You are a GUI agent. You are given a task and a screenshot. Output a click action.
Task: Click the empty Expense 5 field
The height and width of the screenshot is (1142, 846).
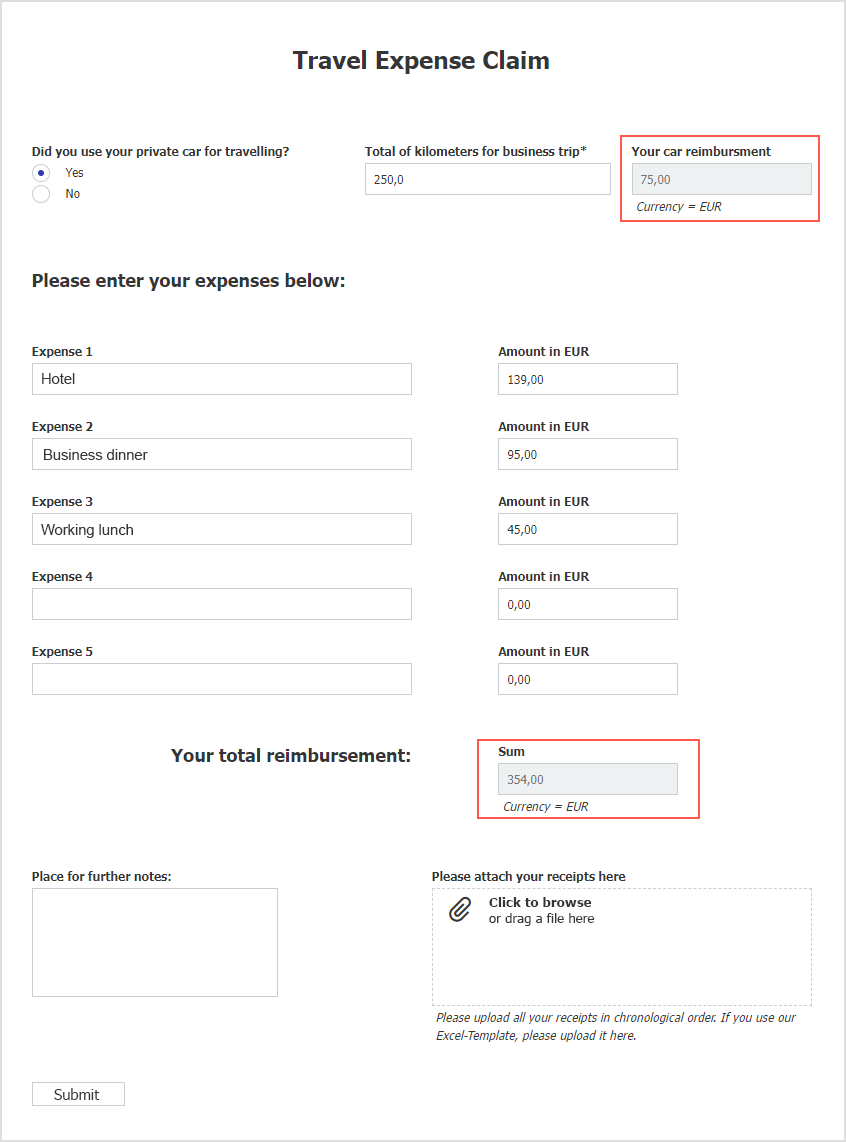tap(221, 679)
